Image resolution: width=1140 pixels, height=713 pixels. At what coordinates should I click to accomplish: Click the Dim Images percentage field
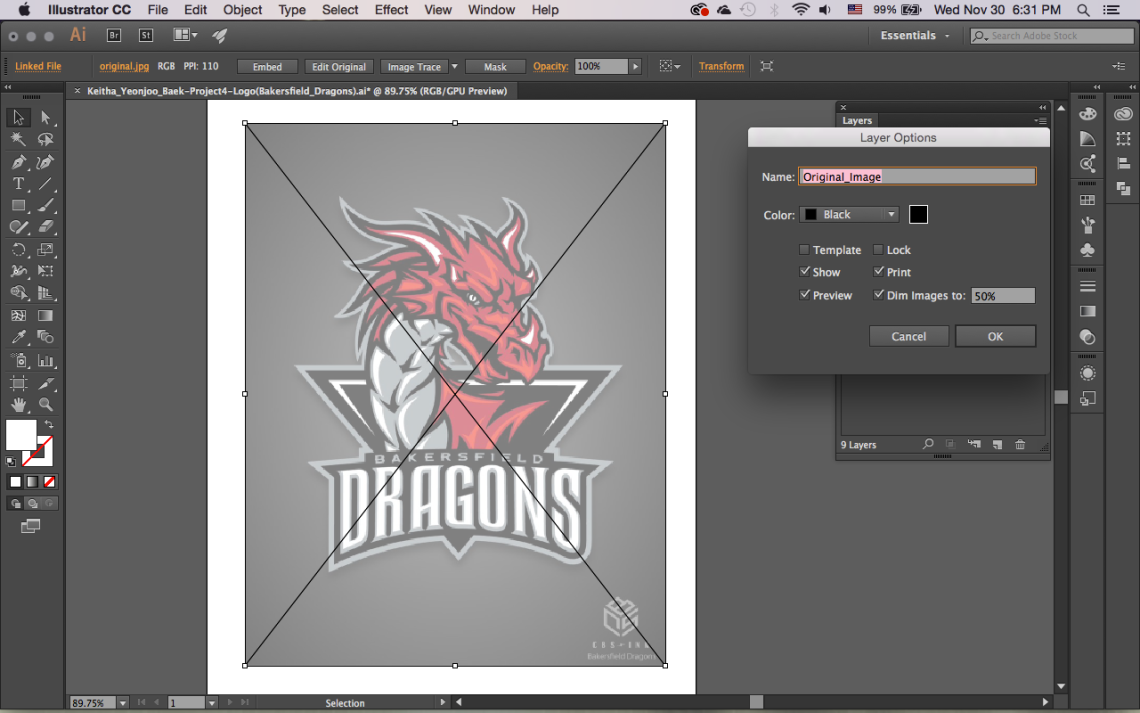[x=1003, y=295]
